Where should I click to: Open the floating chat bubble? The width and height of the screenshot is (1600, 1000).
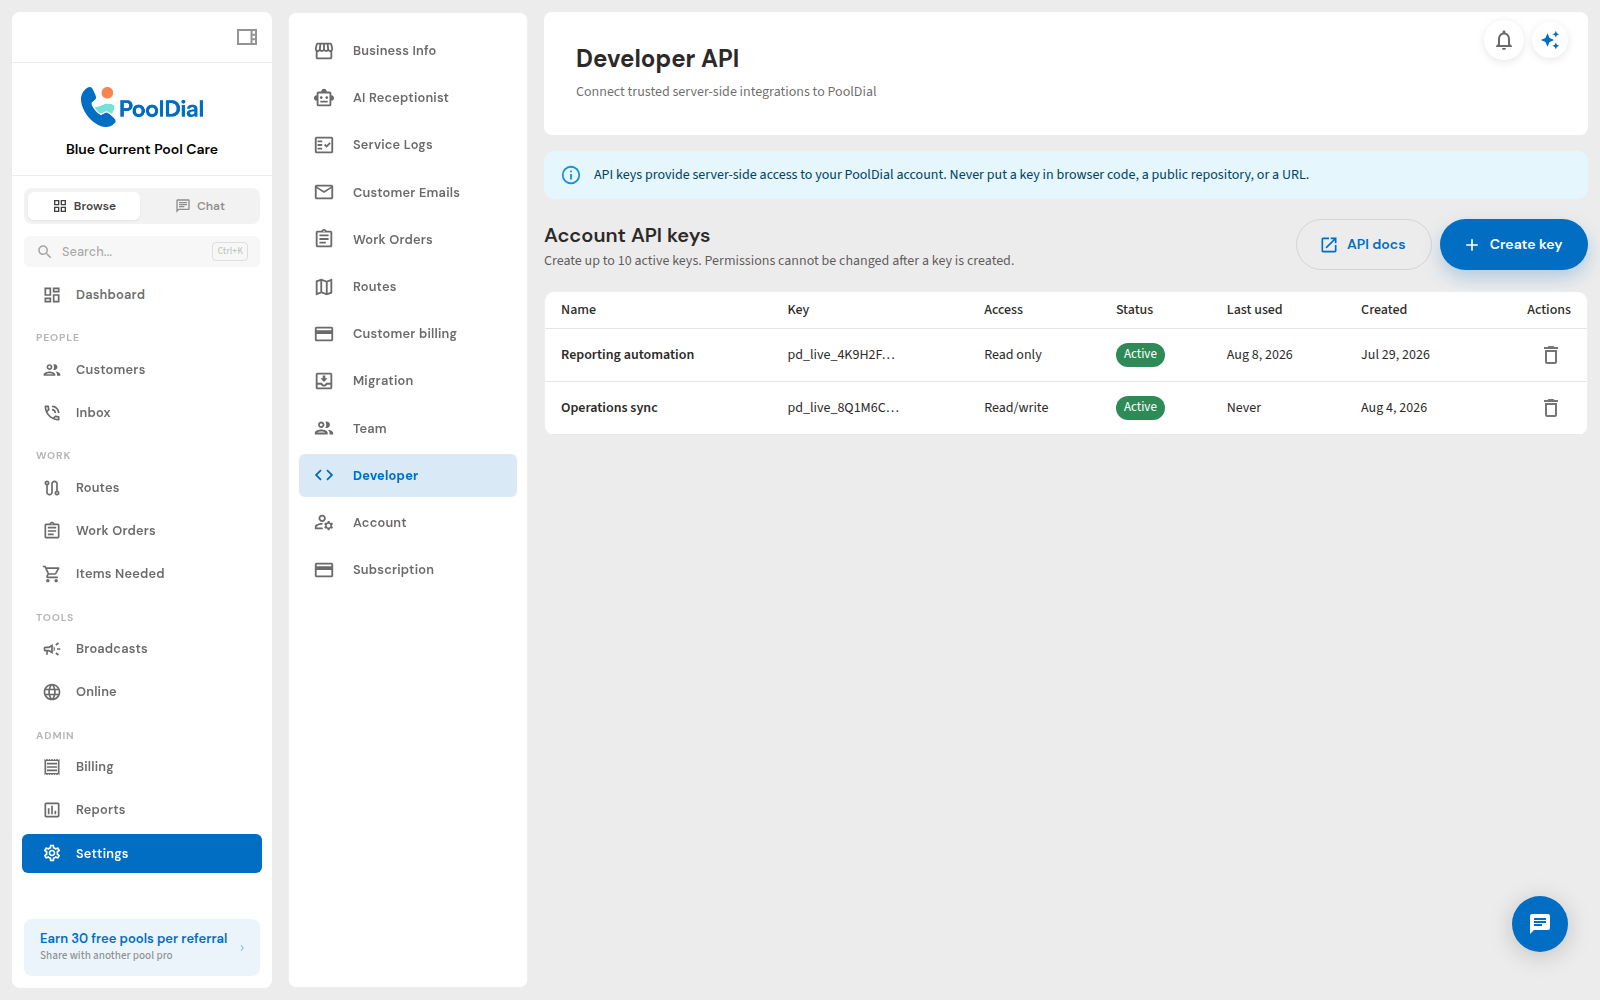1540,924
